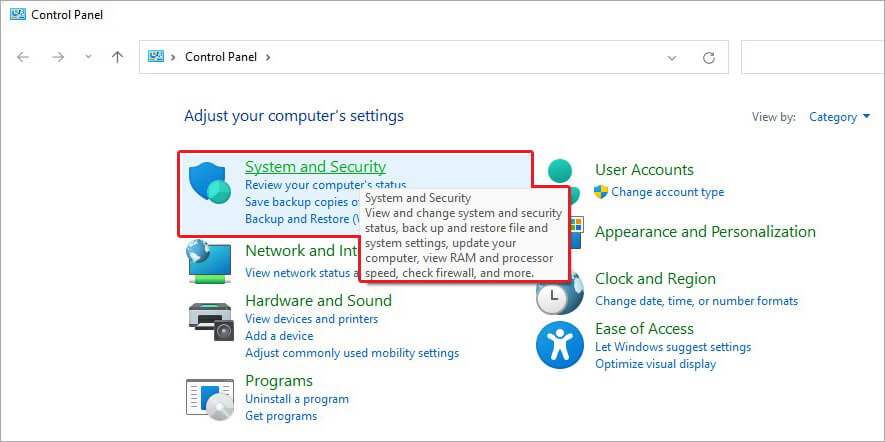Select Control Panel breadcrumb in address bar
Image resolution: width=885 pixels, height=442 pixels.
(x=221, y=57)
